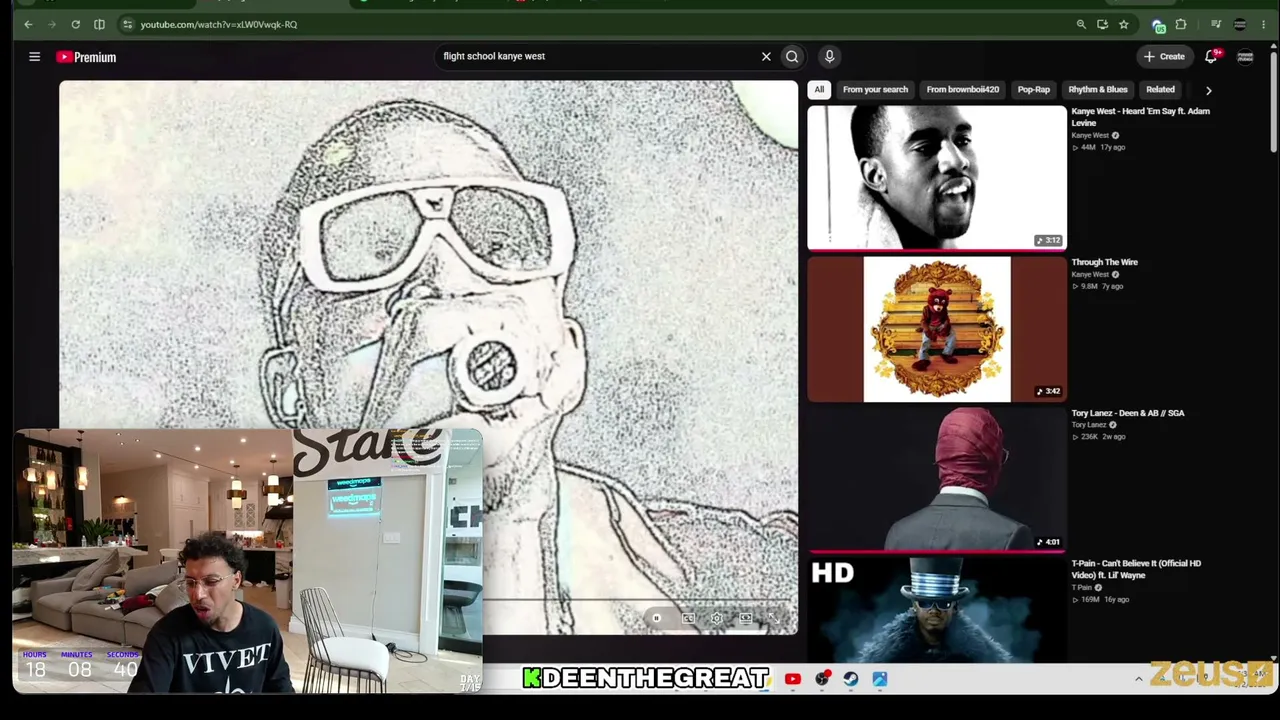
Task: Select the From brownboii420 chip
Action: tap(962, 89)
